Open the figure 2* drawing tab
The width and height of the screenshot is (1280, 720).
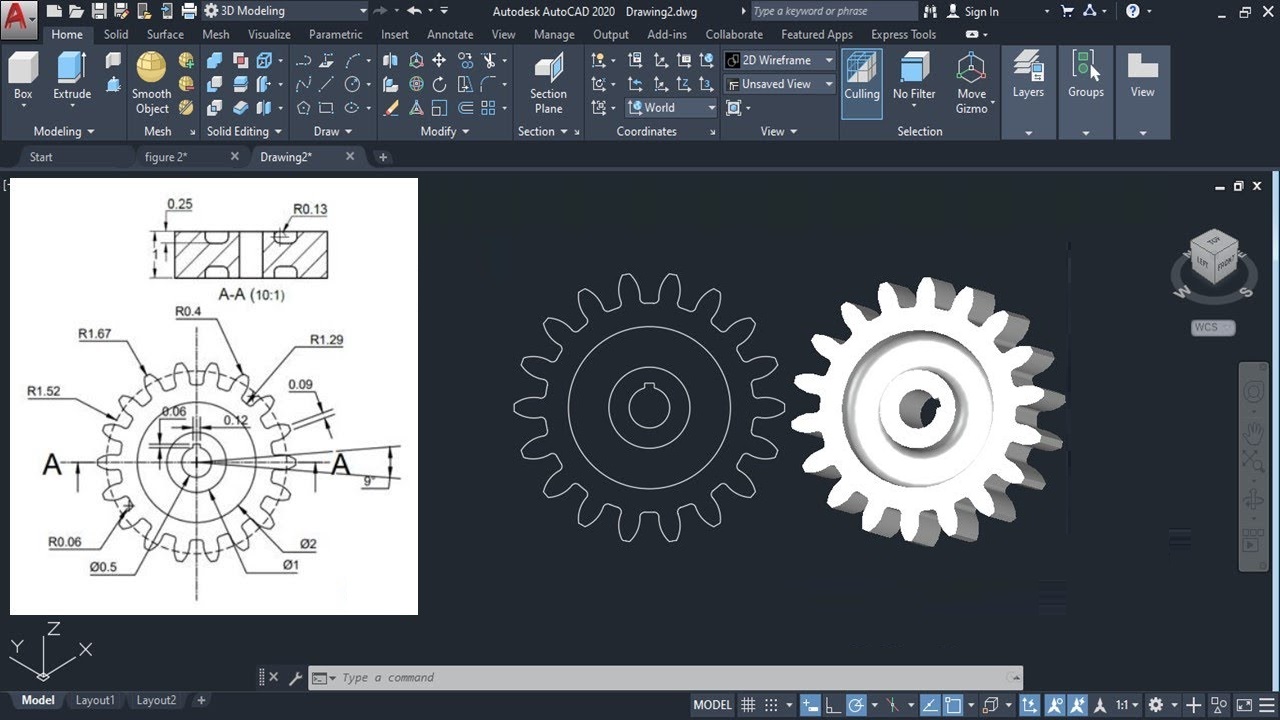(167, 157)
